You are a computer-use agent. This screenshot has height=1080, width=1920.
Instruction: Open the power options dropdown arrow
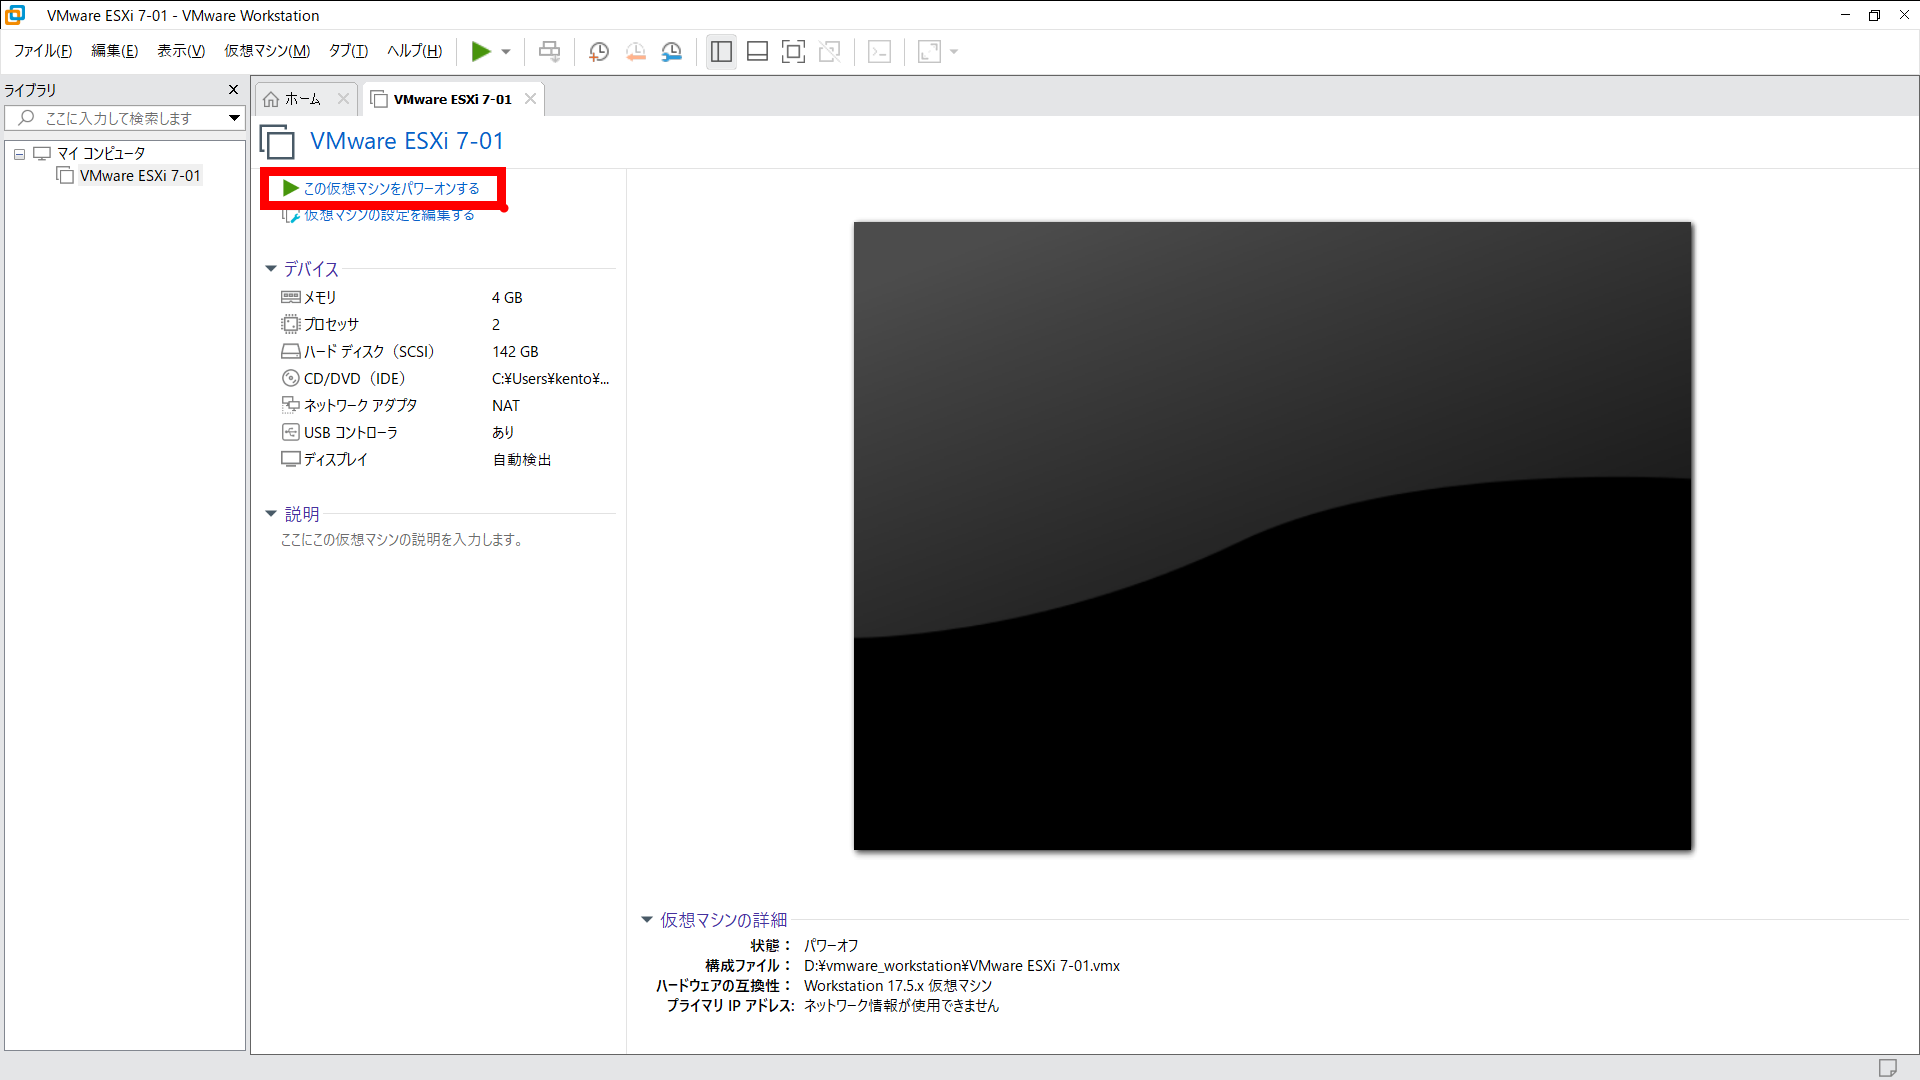click(506, 52)
